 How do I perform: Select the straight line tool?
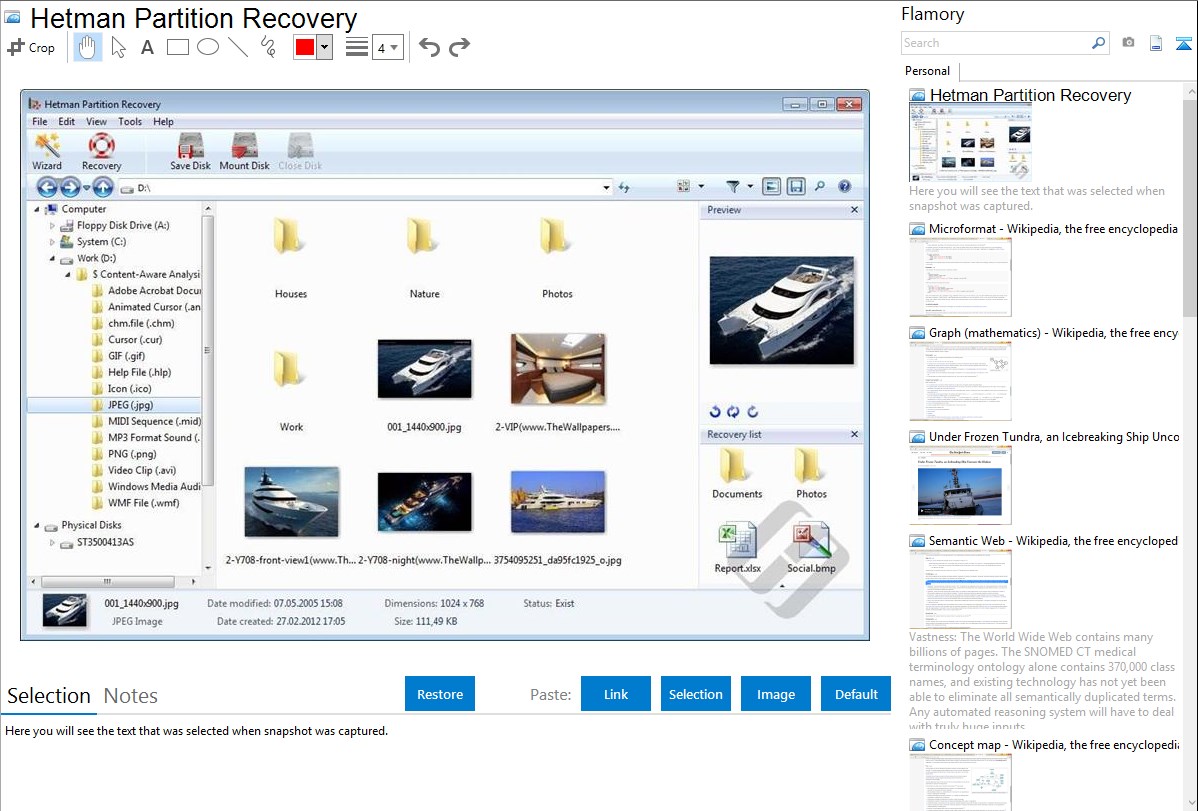click(x=237, y=47)
